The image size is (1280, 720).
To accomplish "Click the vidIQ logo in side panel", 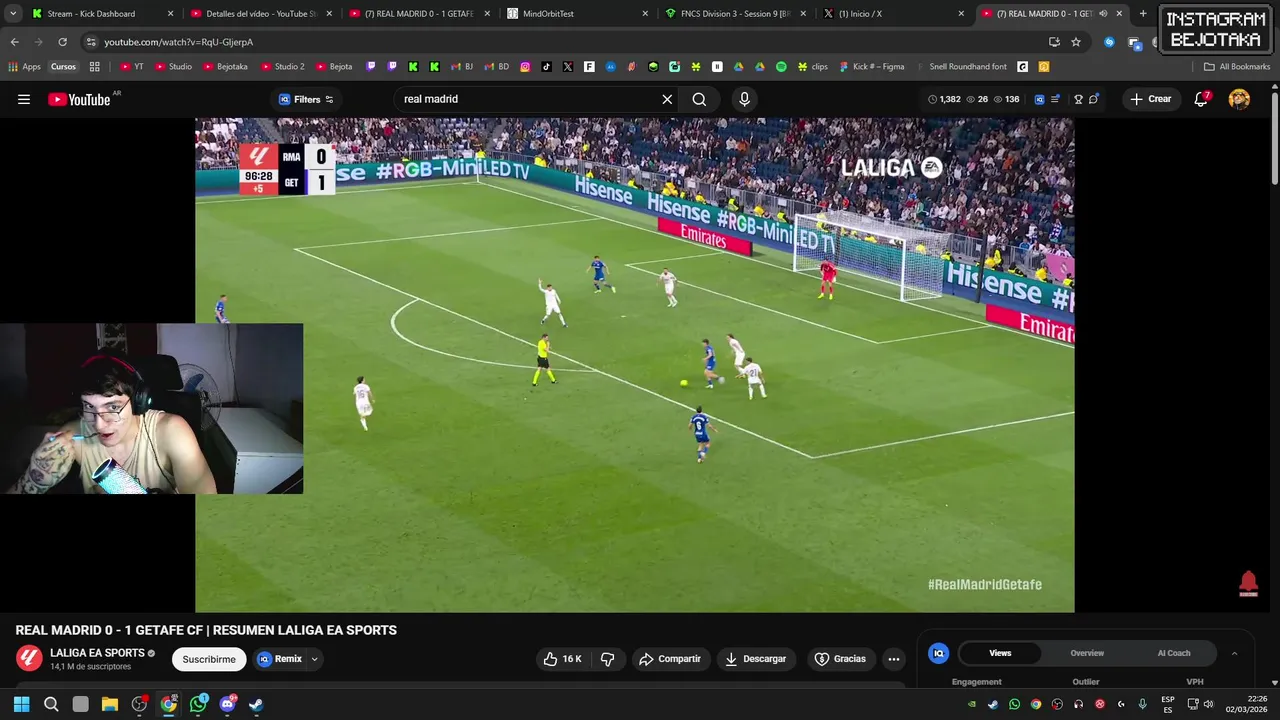I will click(938, 653).
